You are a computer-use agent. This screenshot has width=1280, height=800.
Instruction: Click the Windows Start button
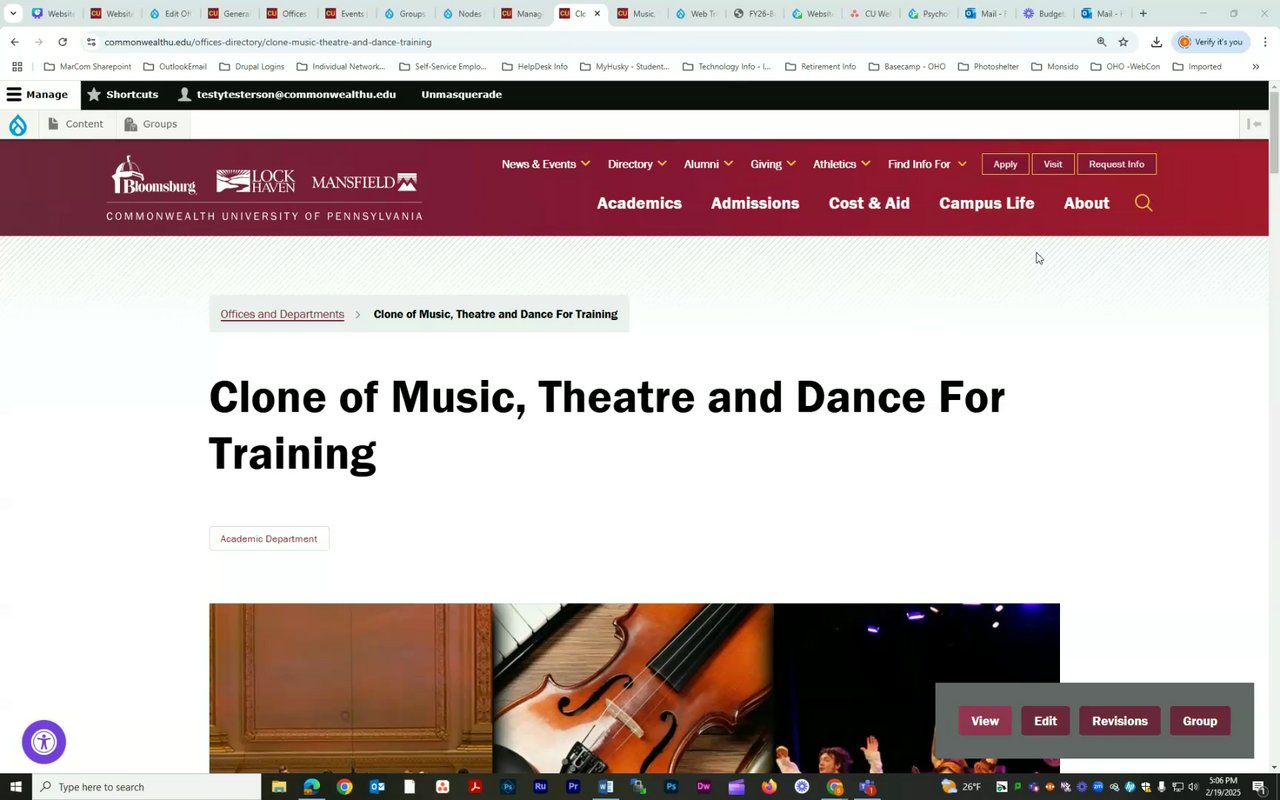pyautogui.click(x=16, y=787)
